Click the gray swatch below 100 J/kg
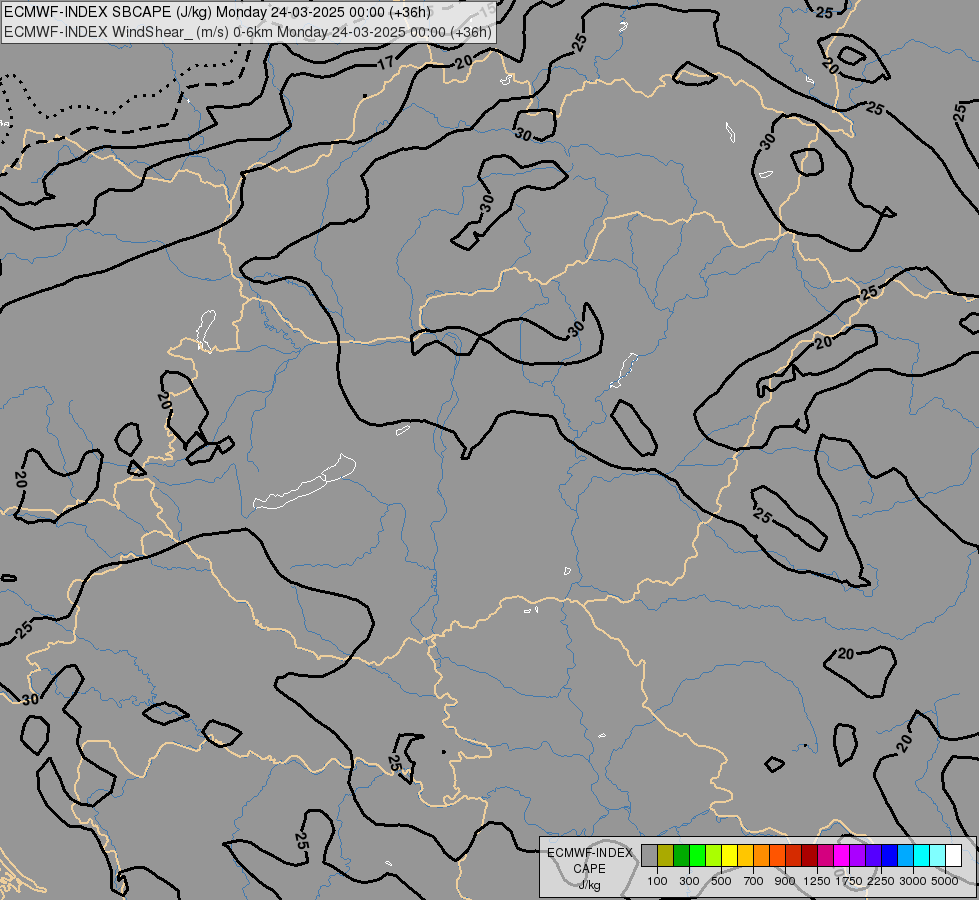The height and width of the screenshot is (900, 979). (649, 855)
